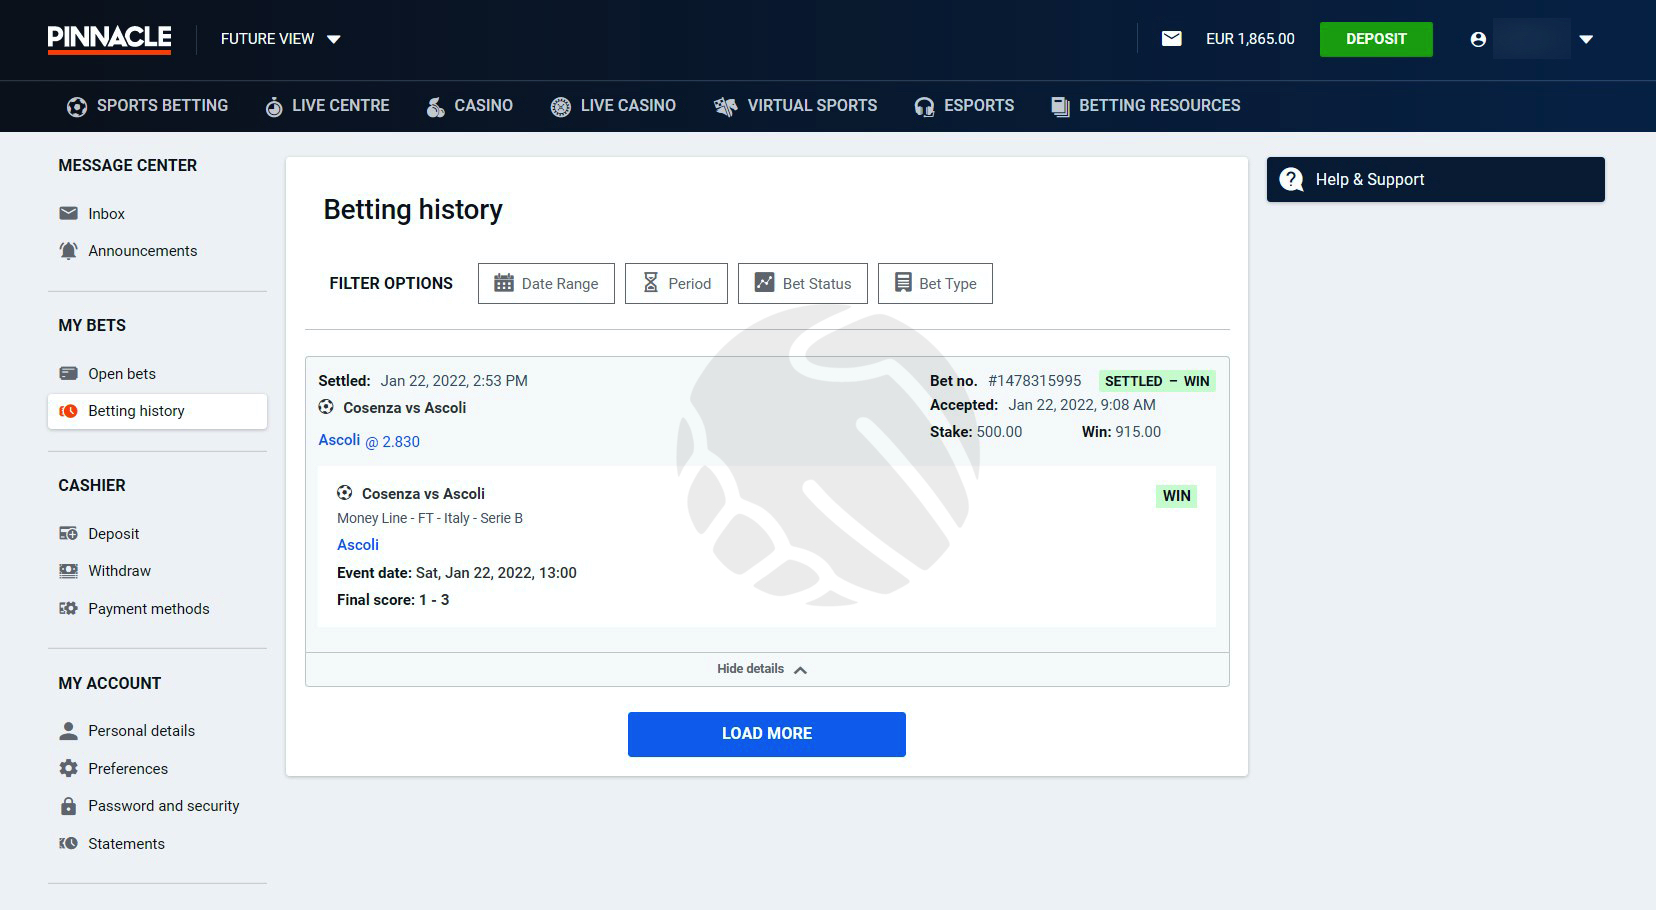Viewport: 1656px width, 910px height.
Task: Open Preferences
Action: point(128,769)
